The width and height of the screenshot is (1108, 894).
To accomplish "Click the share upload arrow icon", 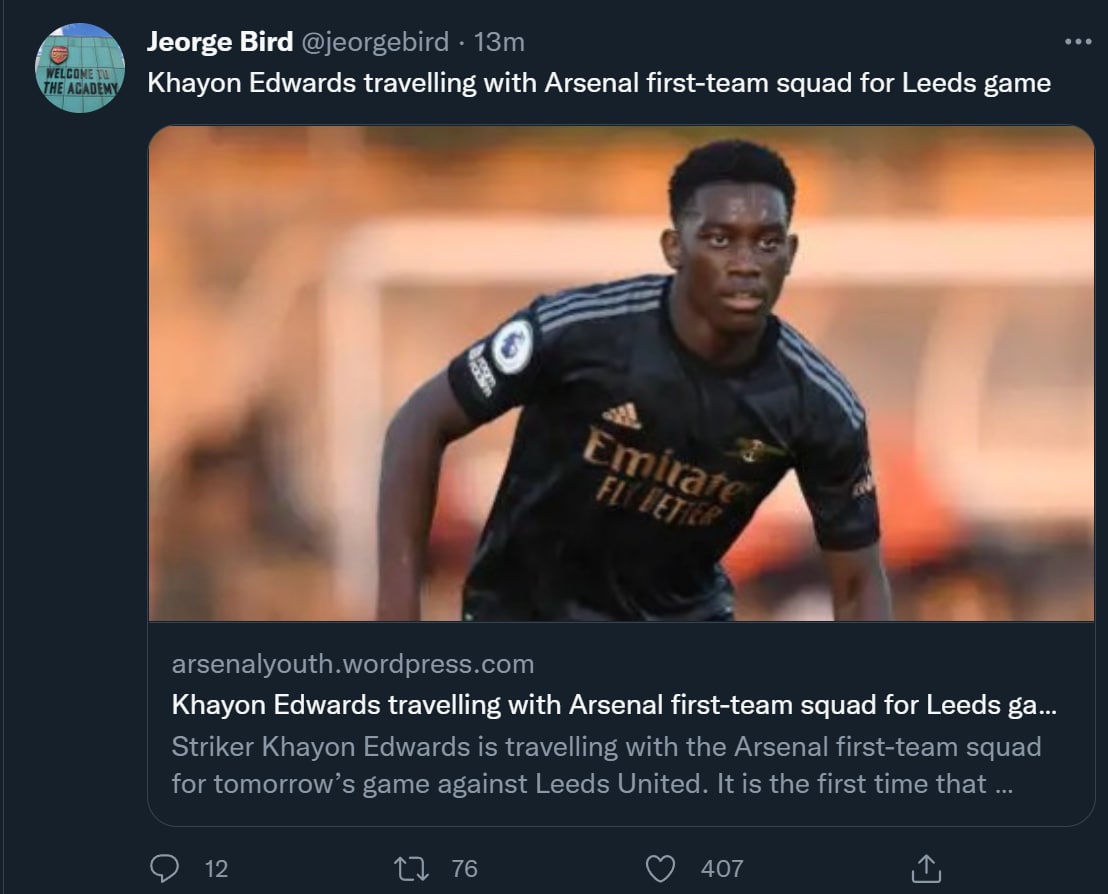I will (x=926, y=868).
